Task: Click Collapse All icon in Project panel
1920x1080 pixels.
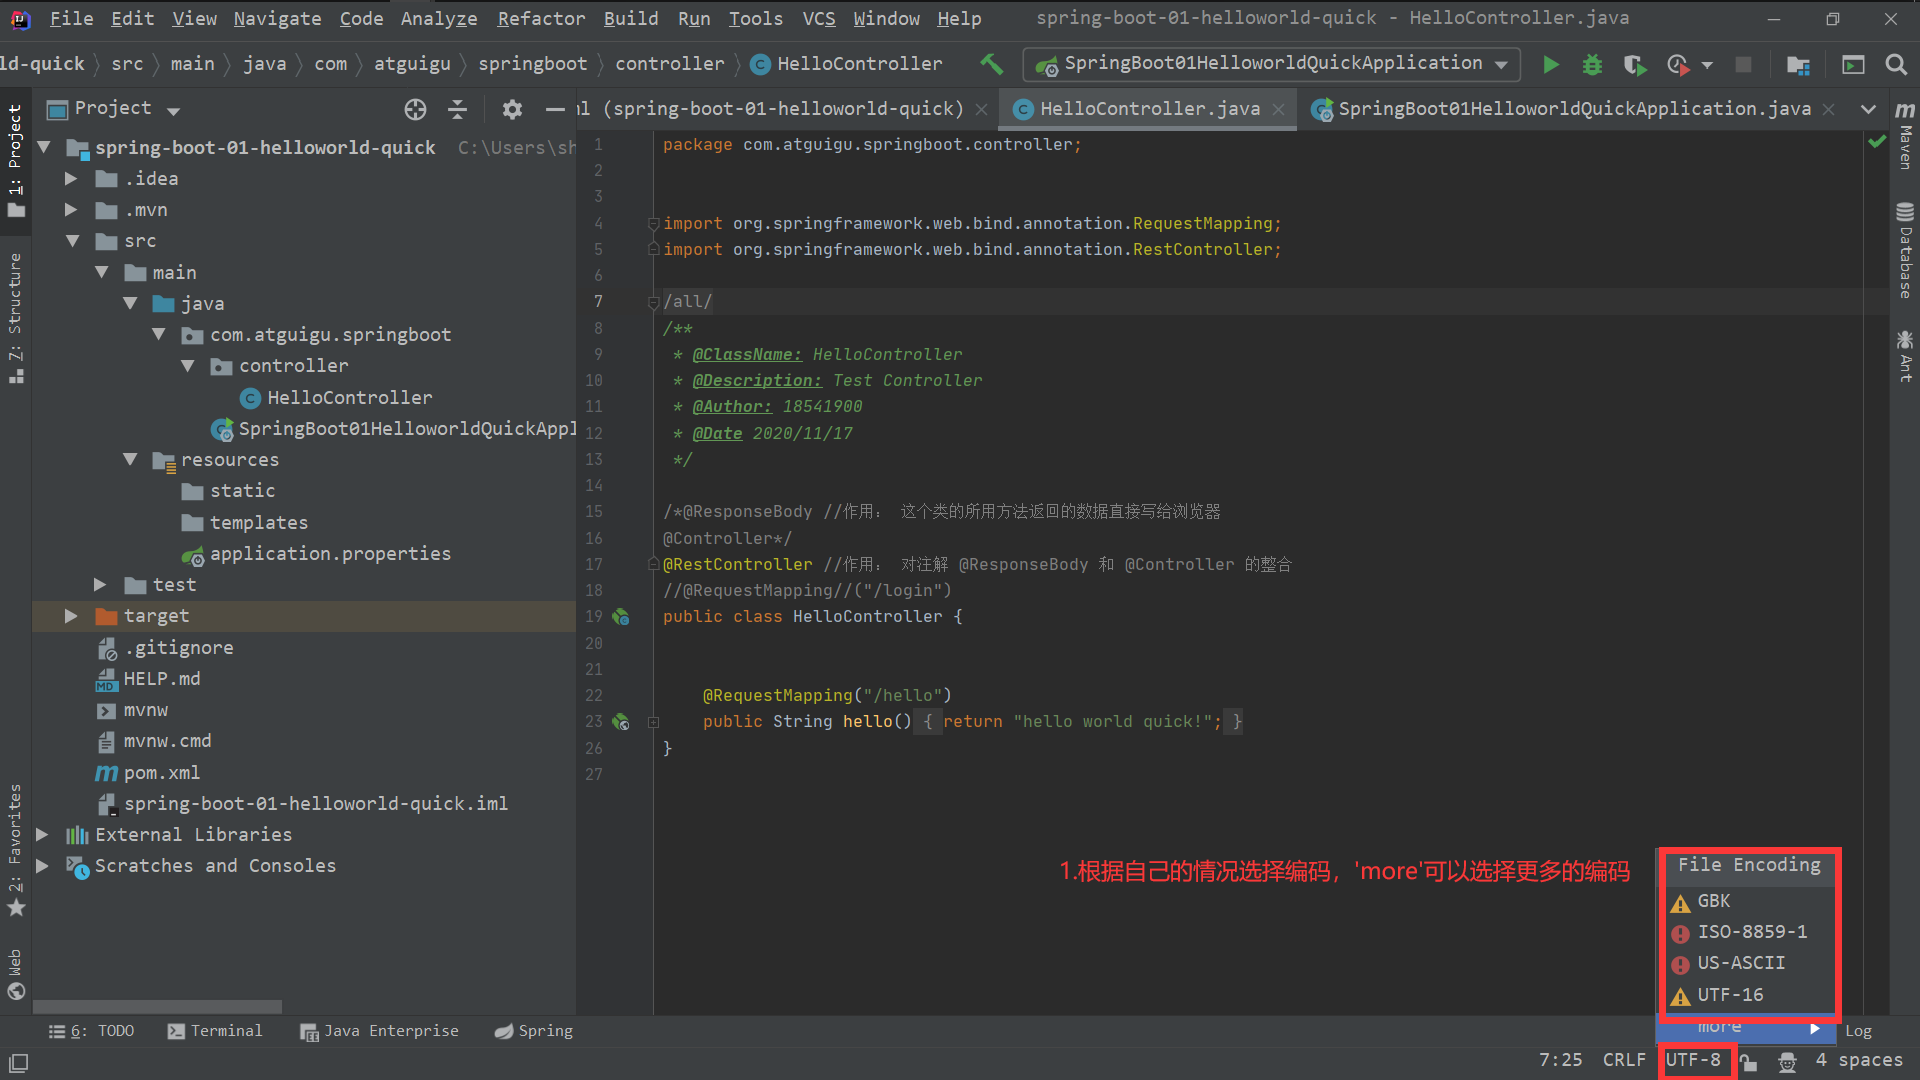Action: pos(457,109)
